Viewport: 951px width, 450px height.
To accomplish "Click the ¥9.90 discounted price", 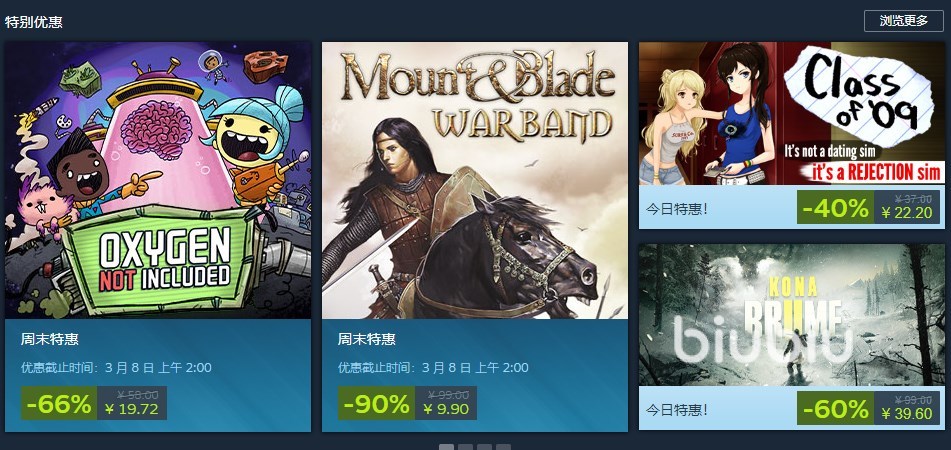I will click(x=446, y=409).
